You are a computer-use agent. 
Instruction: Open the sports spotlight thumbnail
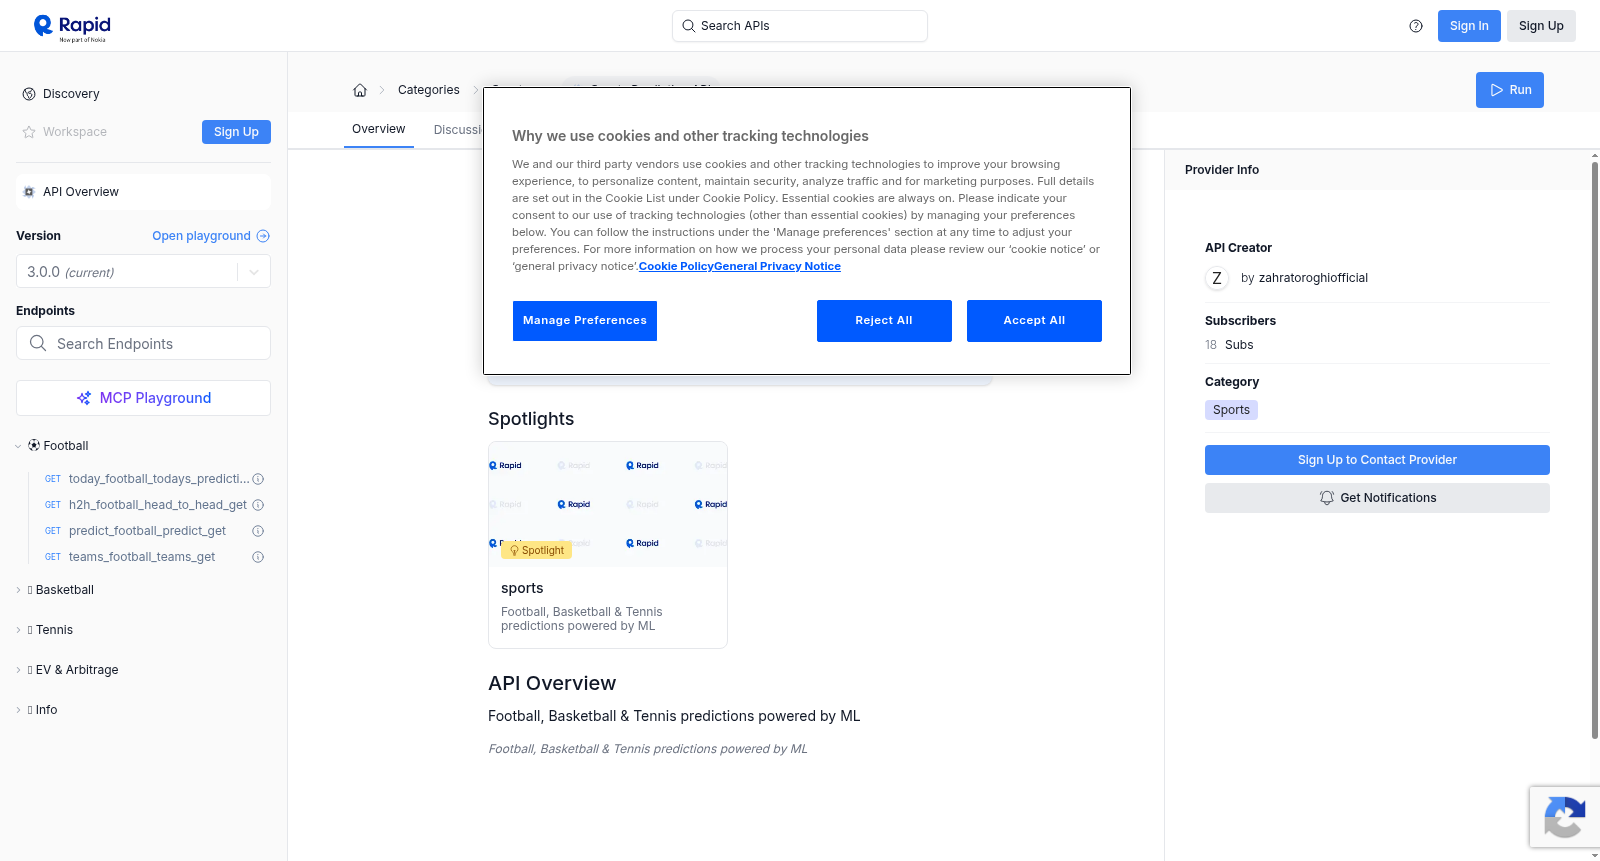[x=608, y=504]
